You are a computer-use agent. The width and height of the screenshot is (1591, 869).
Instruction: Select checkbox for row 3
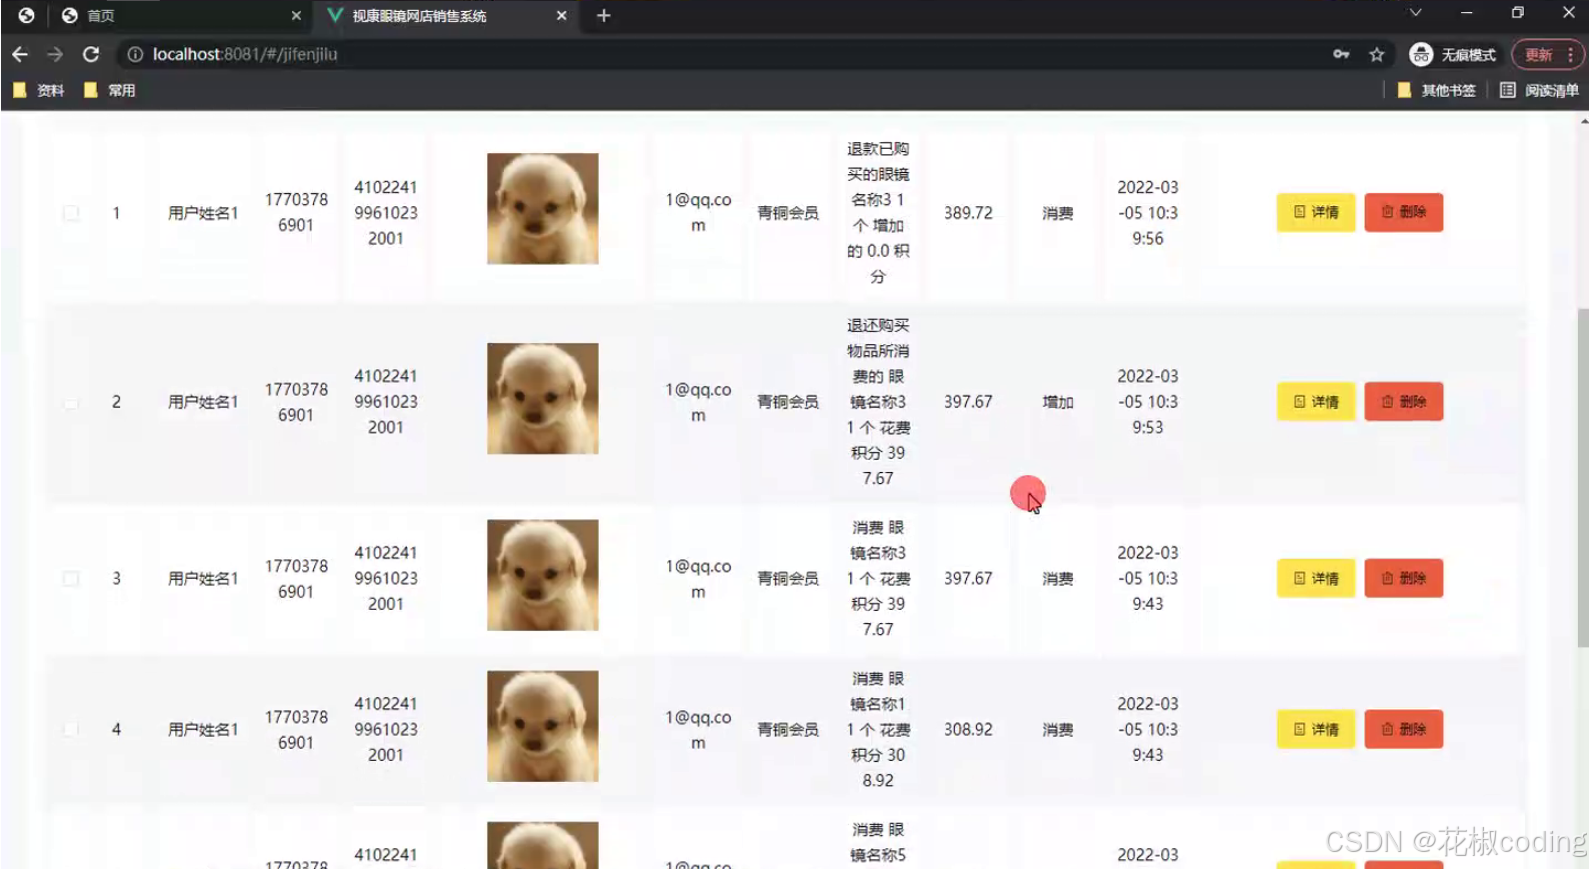pyautogui.click(x=71, y=578)
